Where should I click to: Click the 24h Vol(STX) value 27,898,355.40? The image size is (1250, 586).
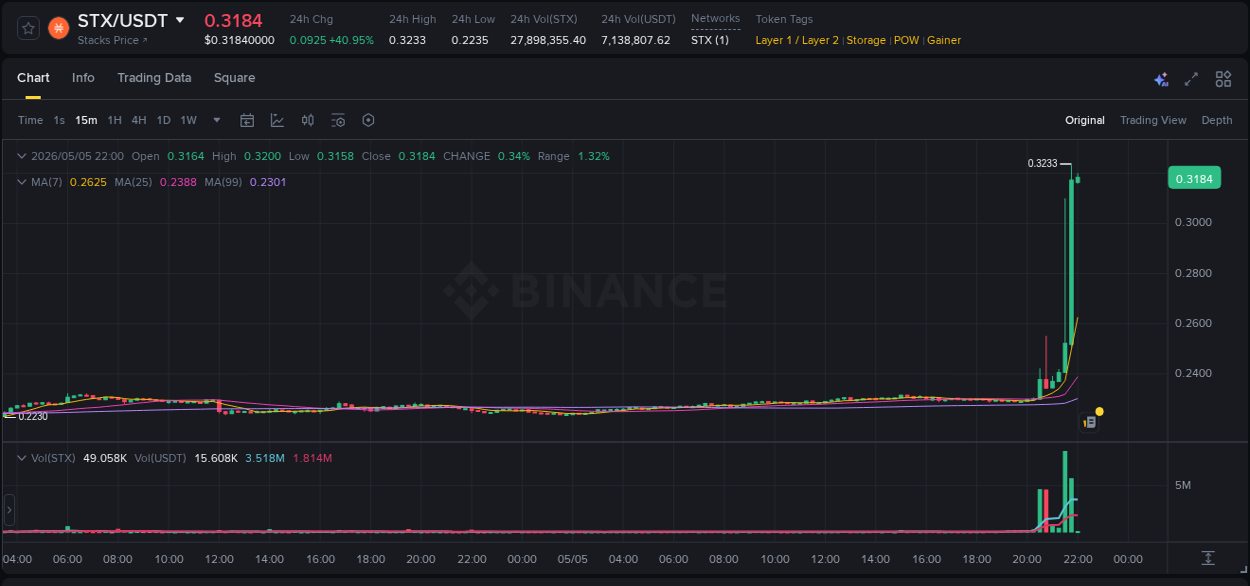click(548, 40)
